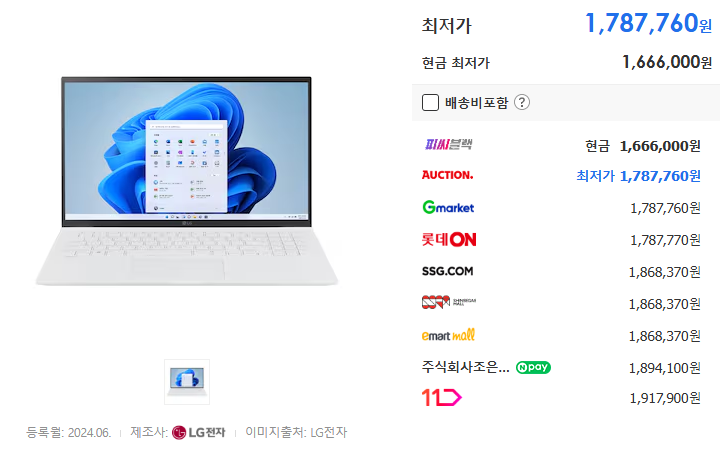Image resolution: width=720 pixels, height=453 pixels.
Task: Open the 롯데ON seller logo
Action: 449,239
